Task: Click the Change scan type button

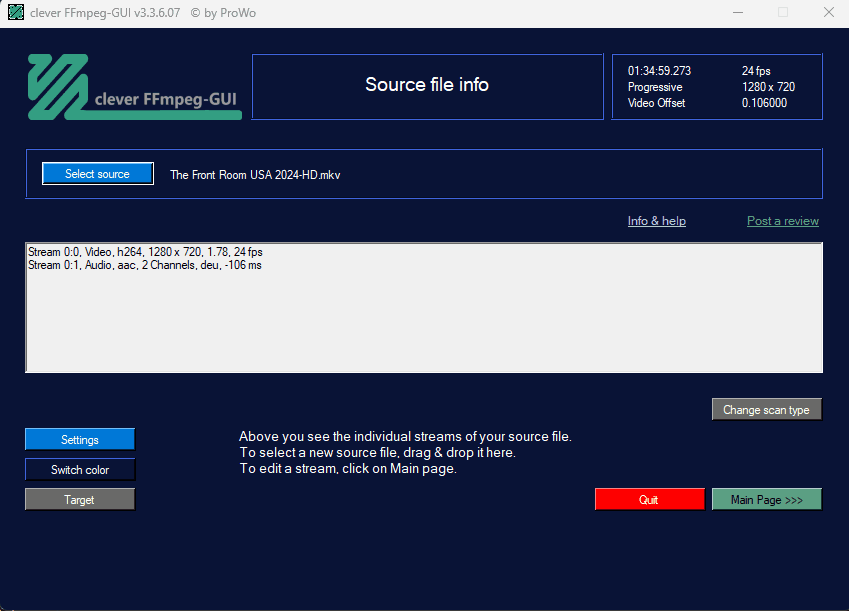Action: click(767, 410)
